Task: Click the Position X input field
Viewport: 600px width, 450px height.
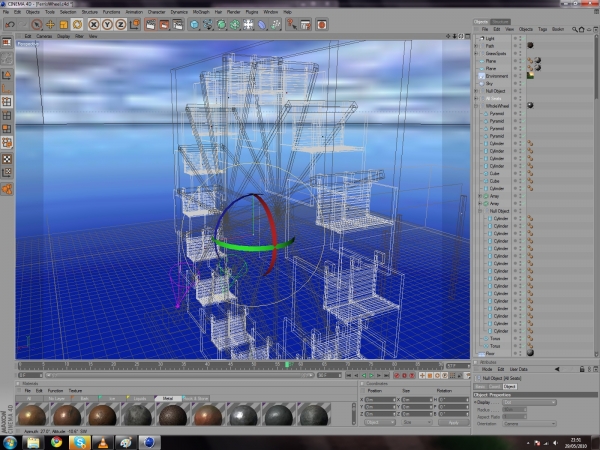Action: pyautogui.click(x=380, y=400)
